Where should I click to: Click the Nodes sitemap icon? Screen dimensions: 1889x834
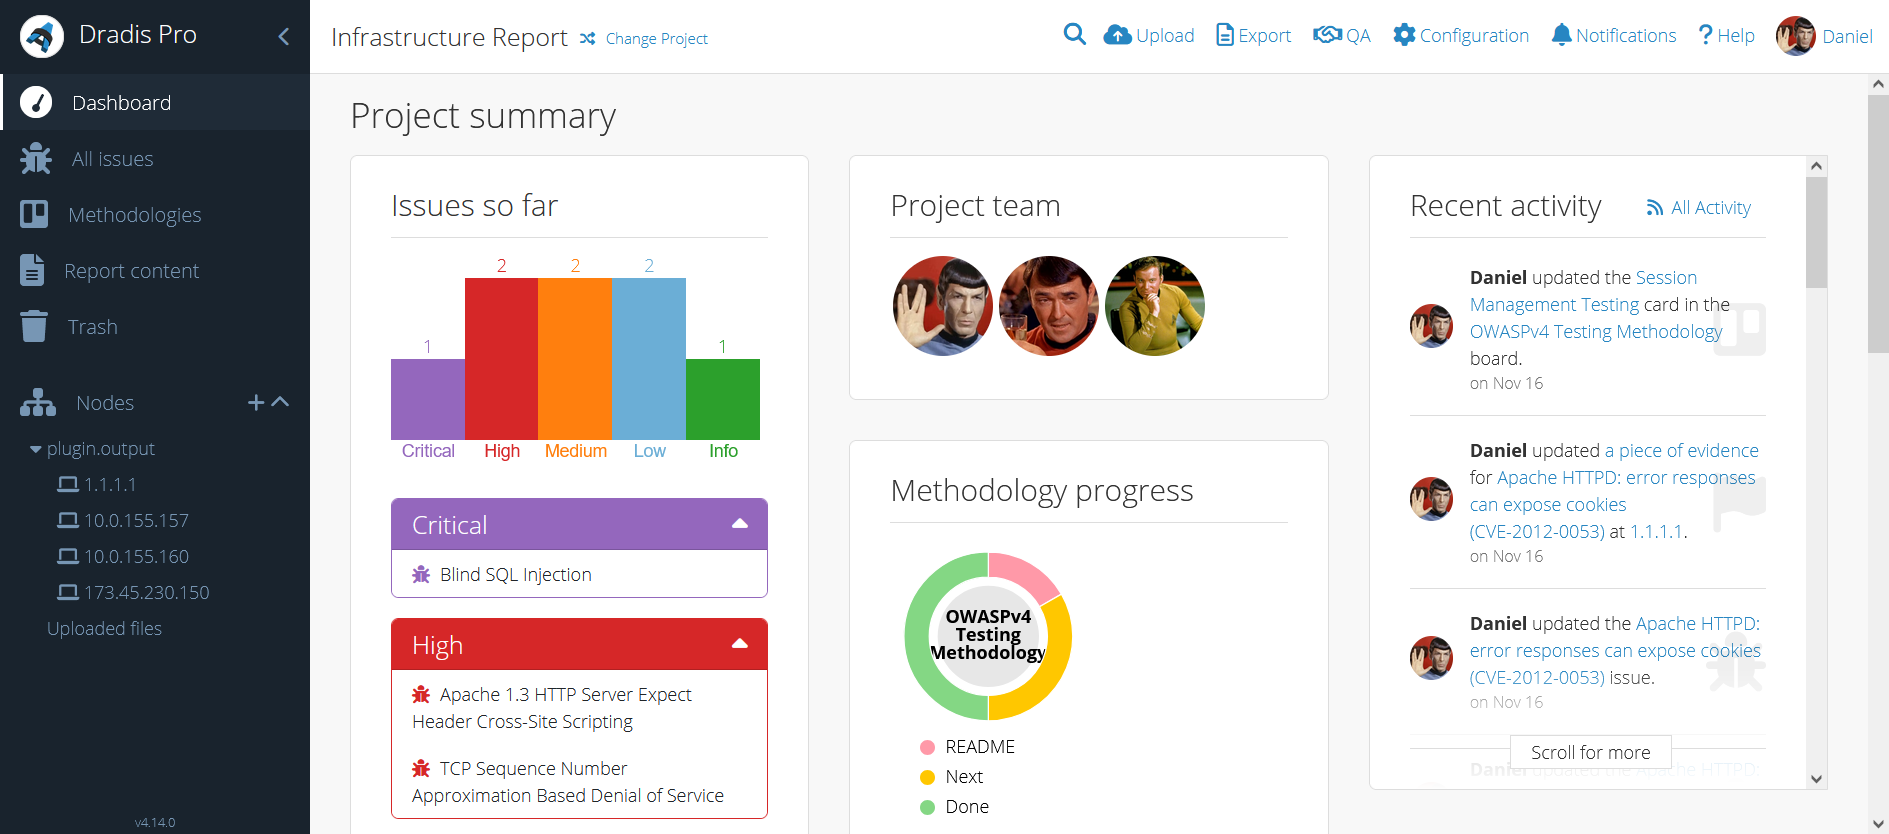point(38,402)
